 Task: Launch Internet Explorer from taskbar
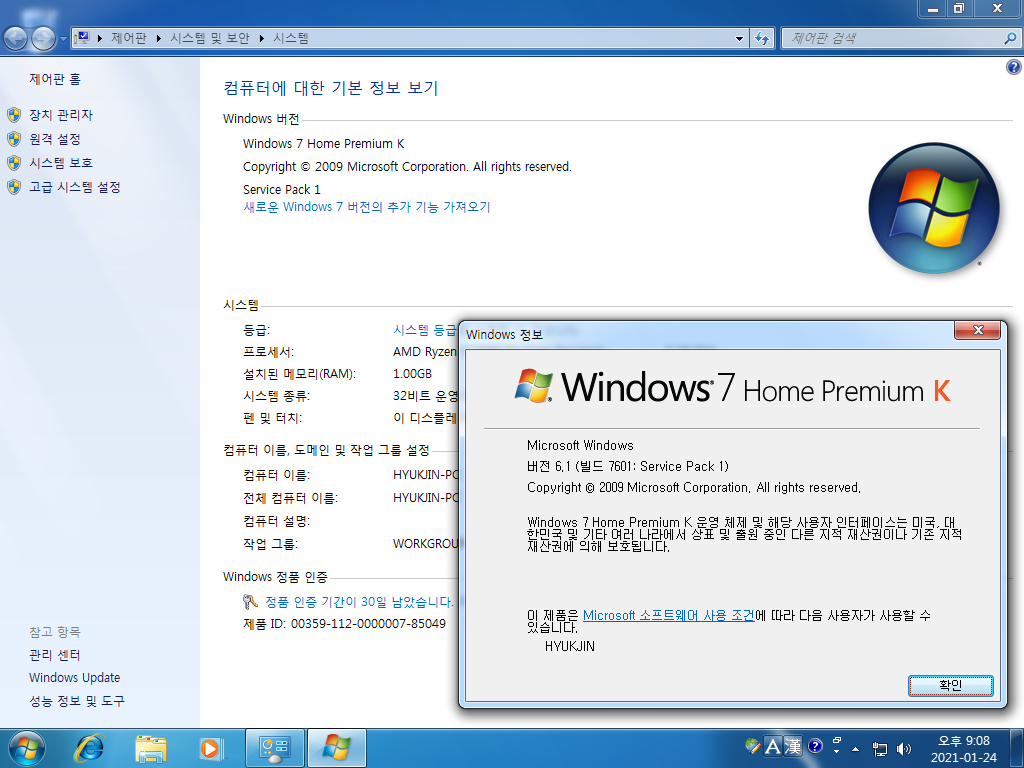pyautogui.click(x=89, y=748)
